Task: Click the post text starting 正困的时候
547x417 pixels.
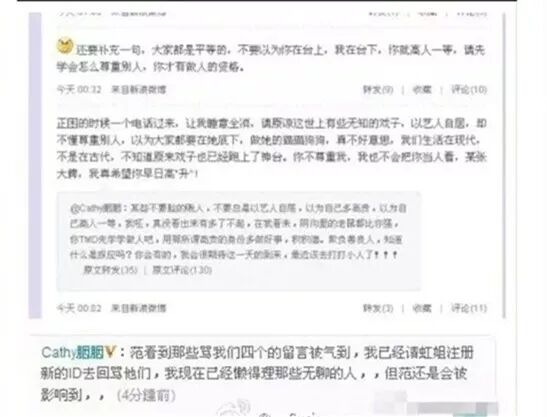Action: (271, 148)
